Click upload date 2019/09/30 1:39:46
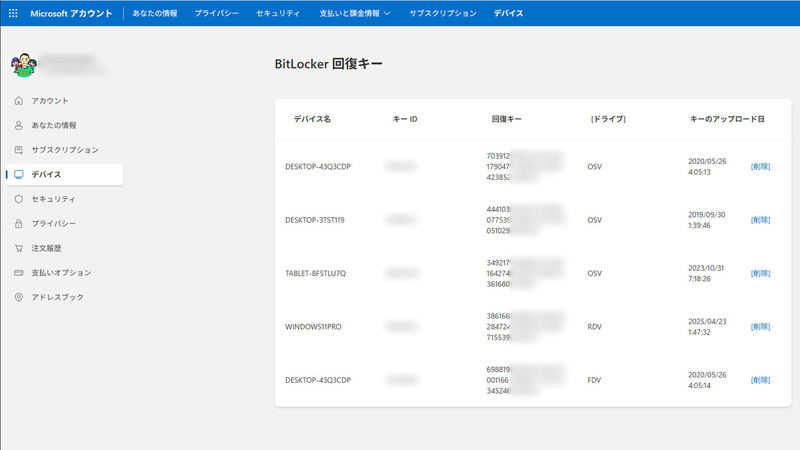 706,220
